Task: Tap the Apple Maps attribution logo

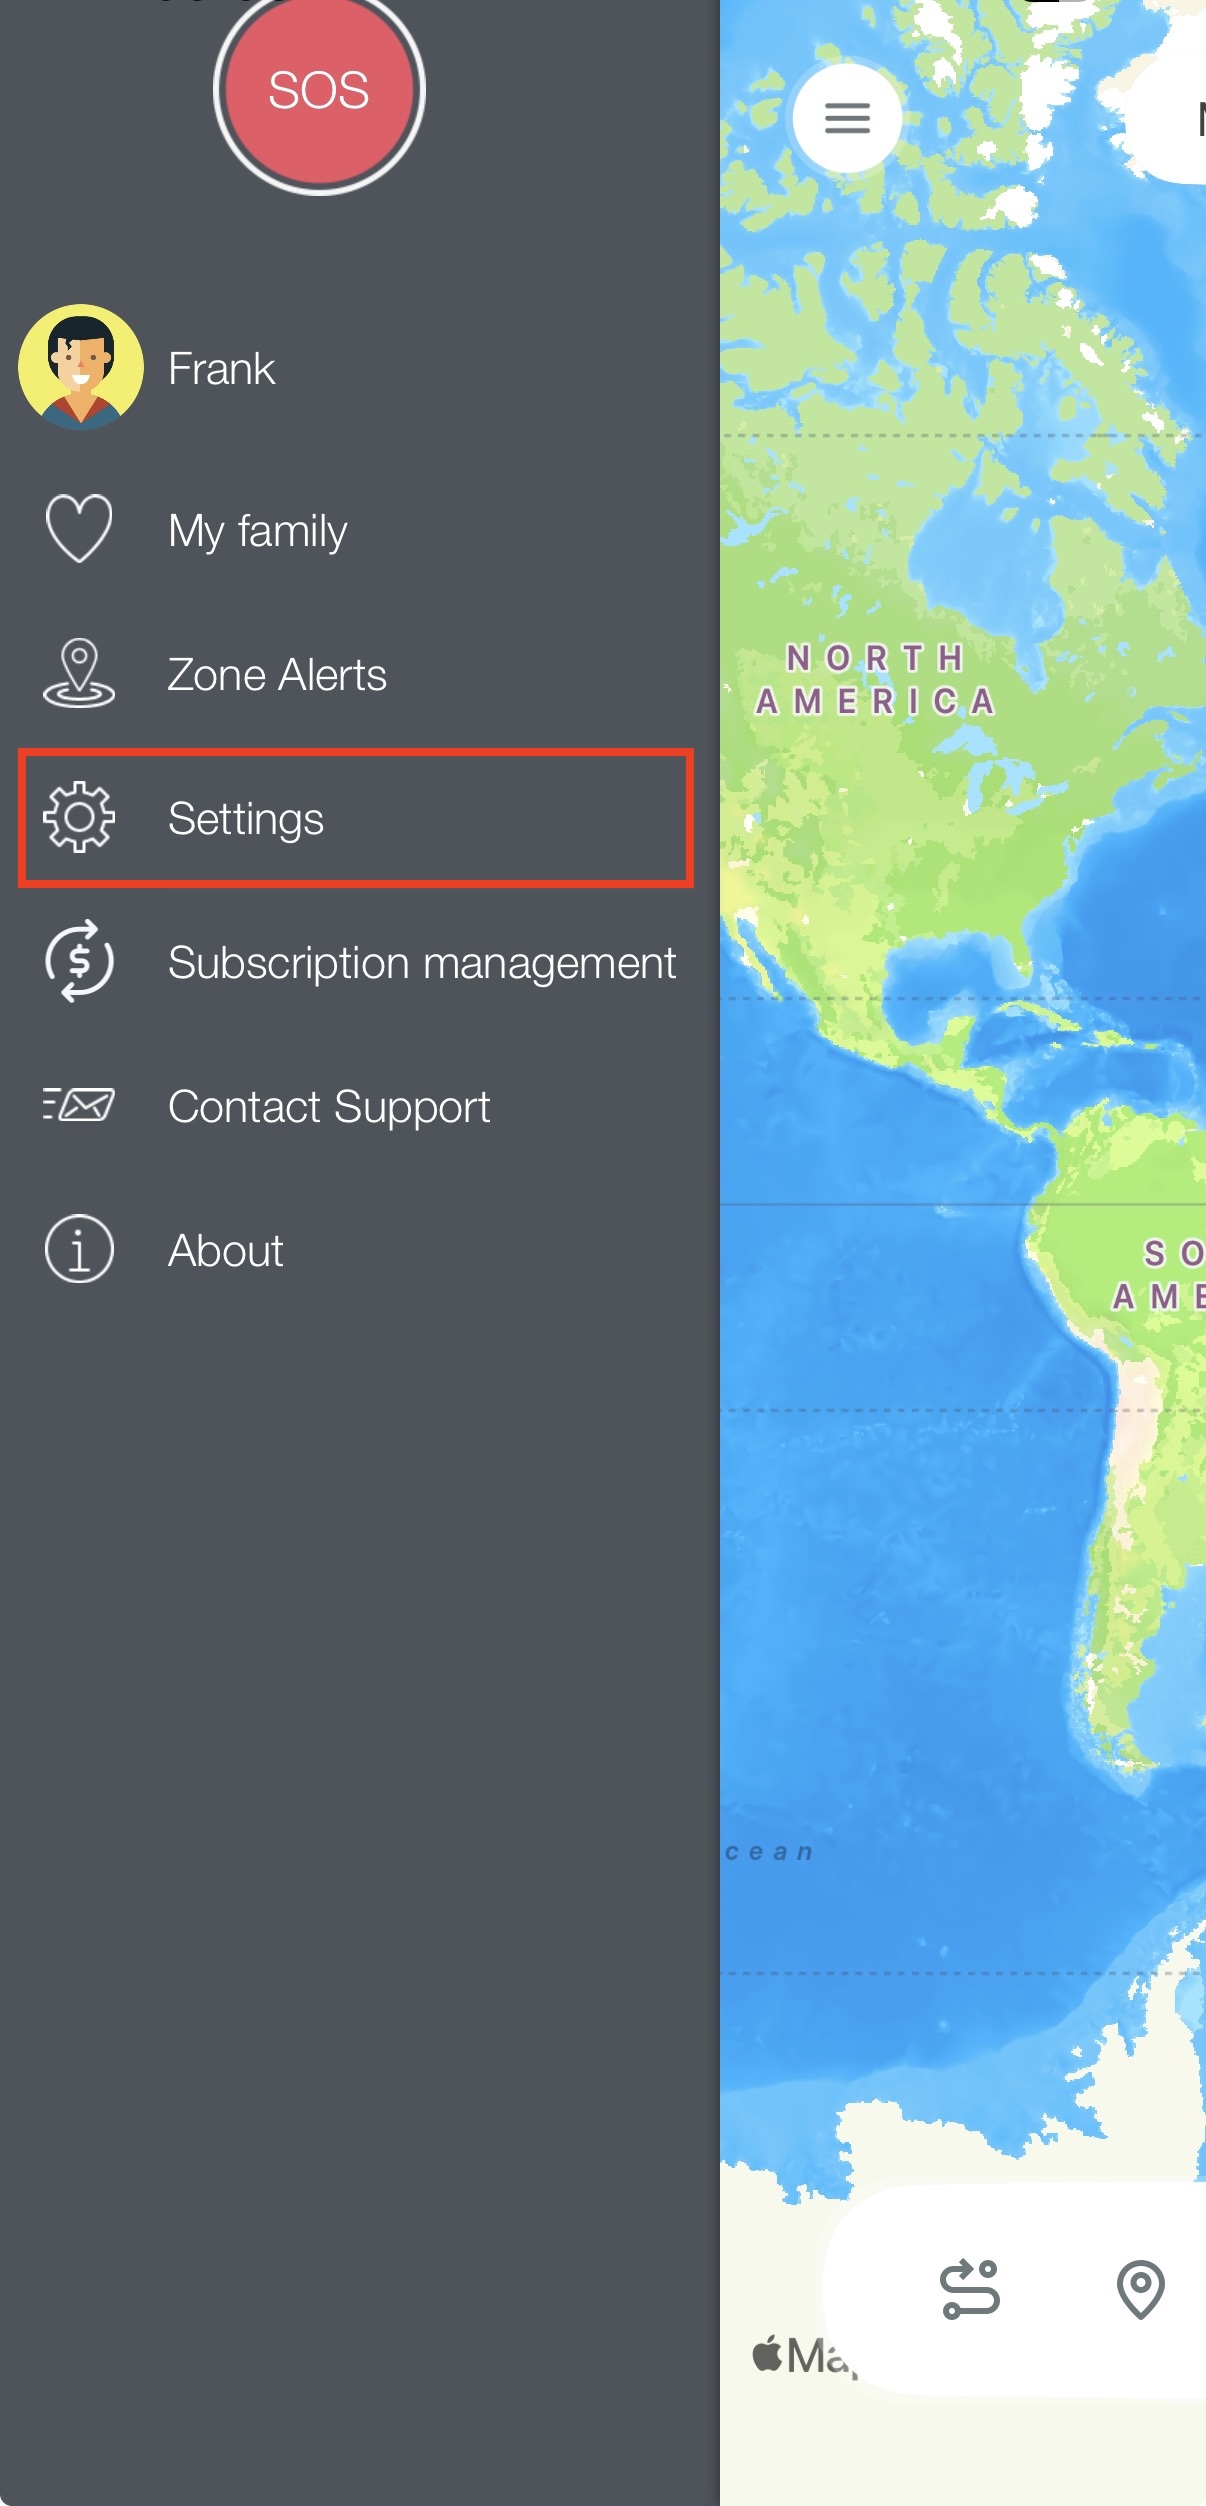Action: (805, 2355)
